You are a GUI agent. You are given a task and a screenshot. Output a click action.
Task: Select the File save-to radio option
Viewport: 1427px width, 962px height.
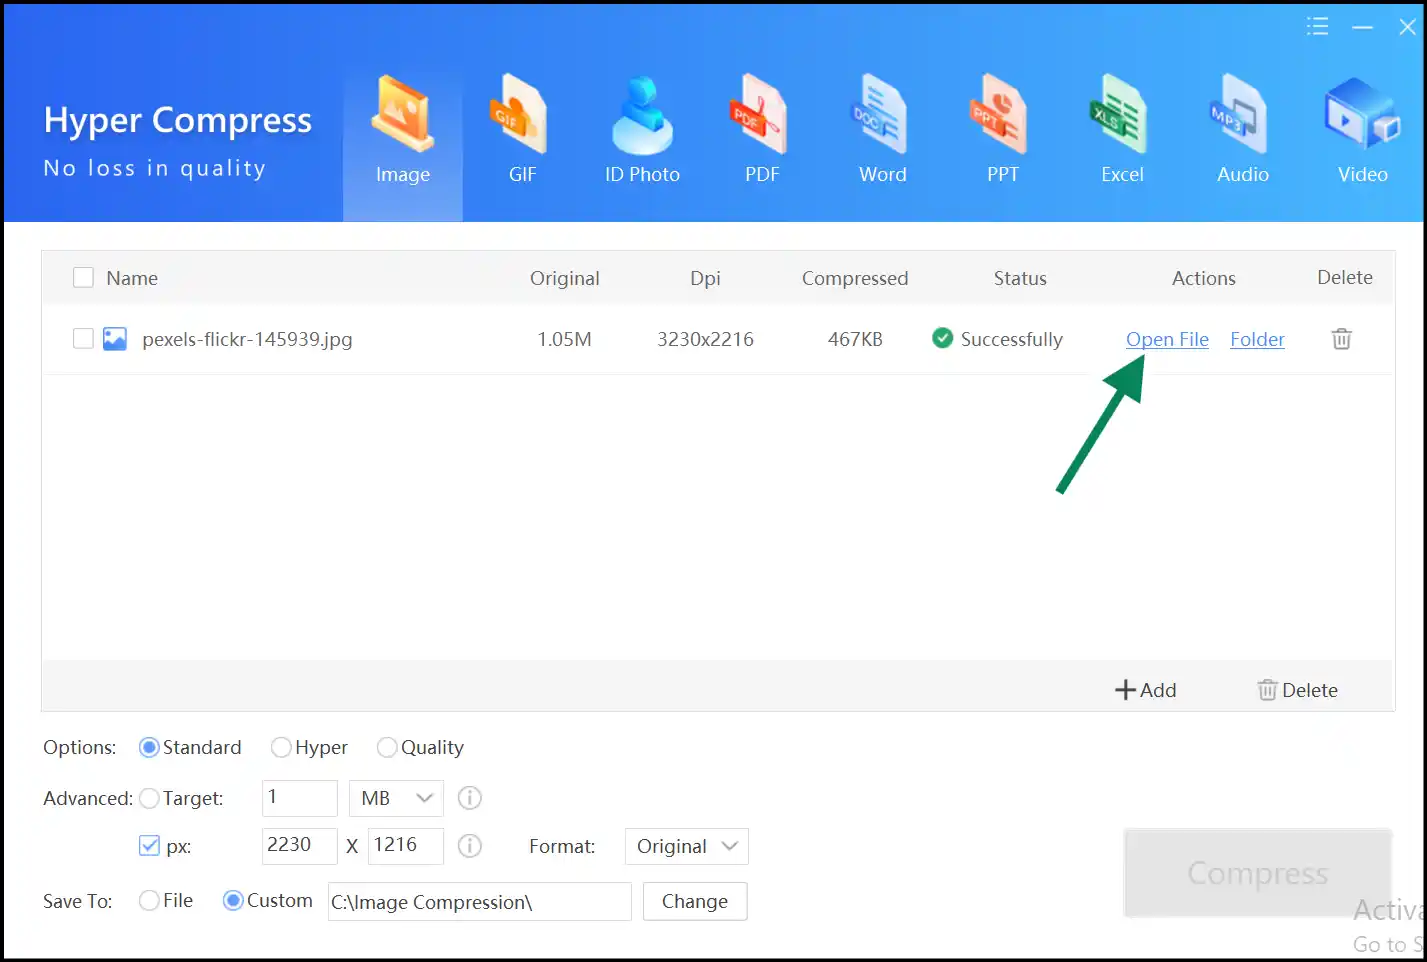click(149, 900)
